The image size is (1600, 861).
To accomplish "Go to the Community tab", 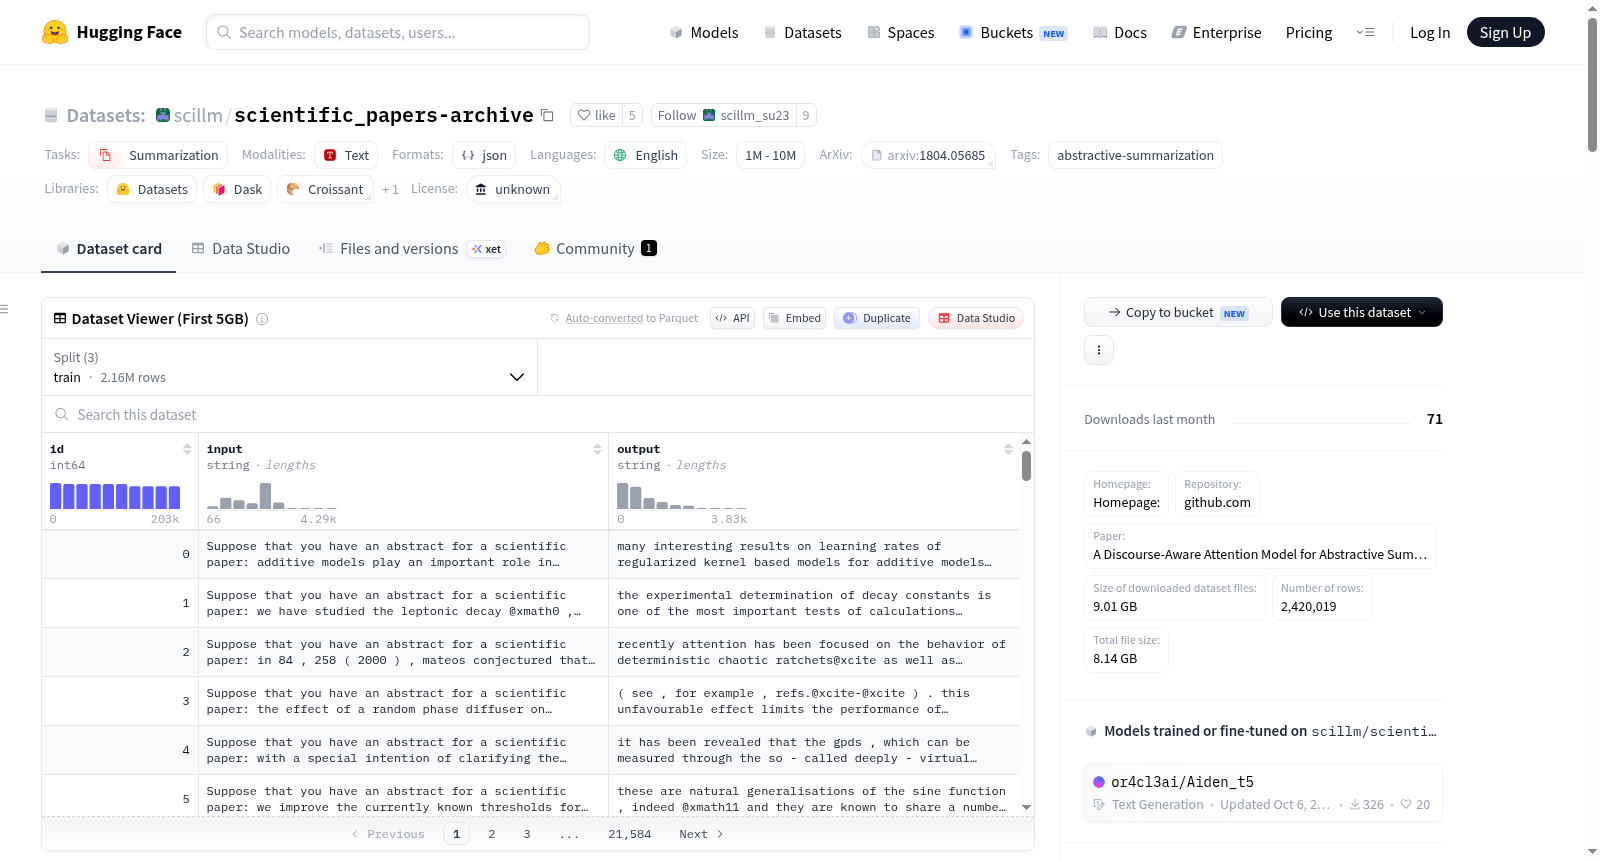I will (595, 249).
